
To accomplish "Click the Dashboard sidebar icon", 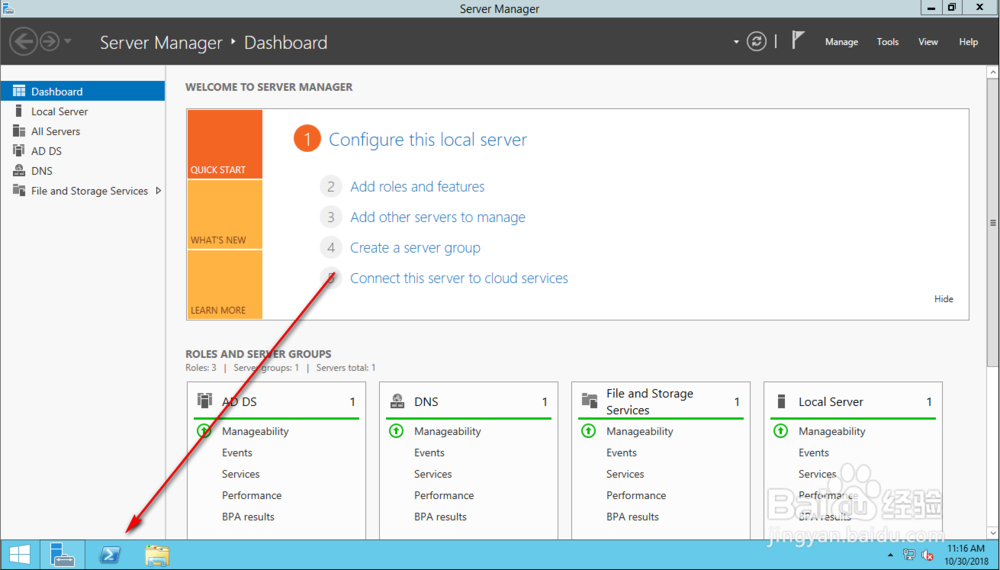I will click(x=19, y=91).
